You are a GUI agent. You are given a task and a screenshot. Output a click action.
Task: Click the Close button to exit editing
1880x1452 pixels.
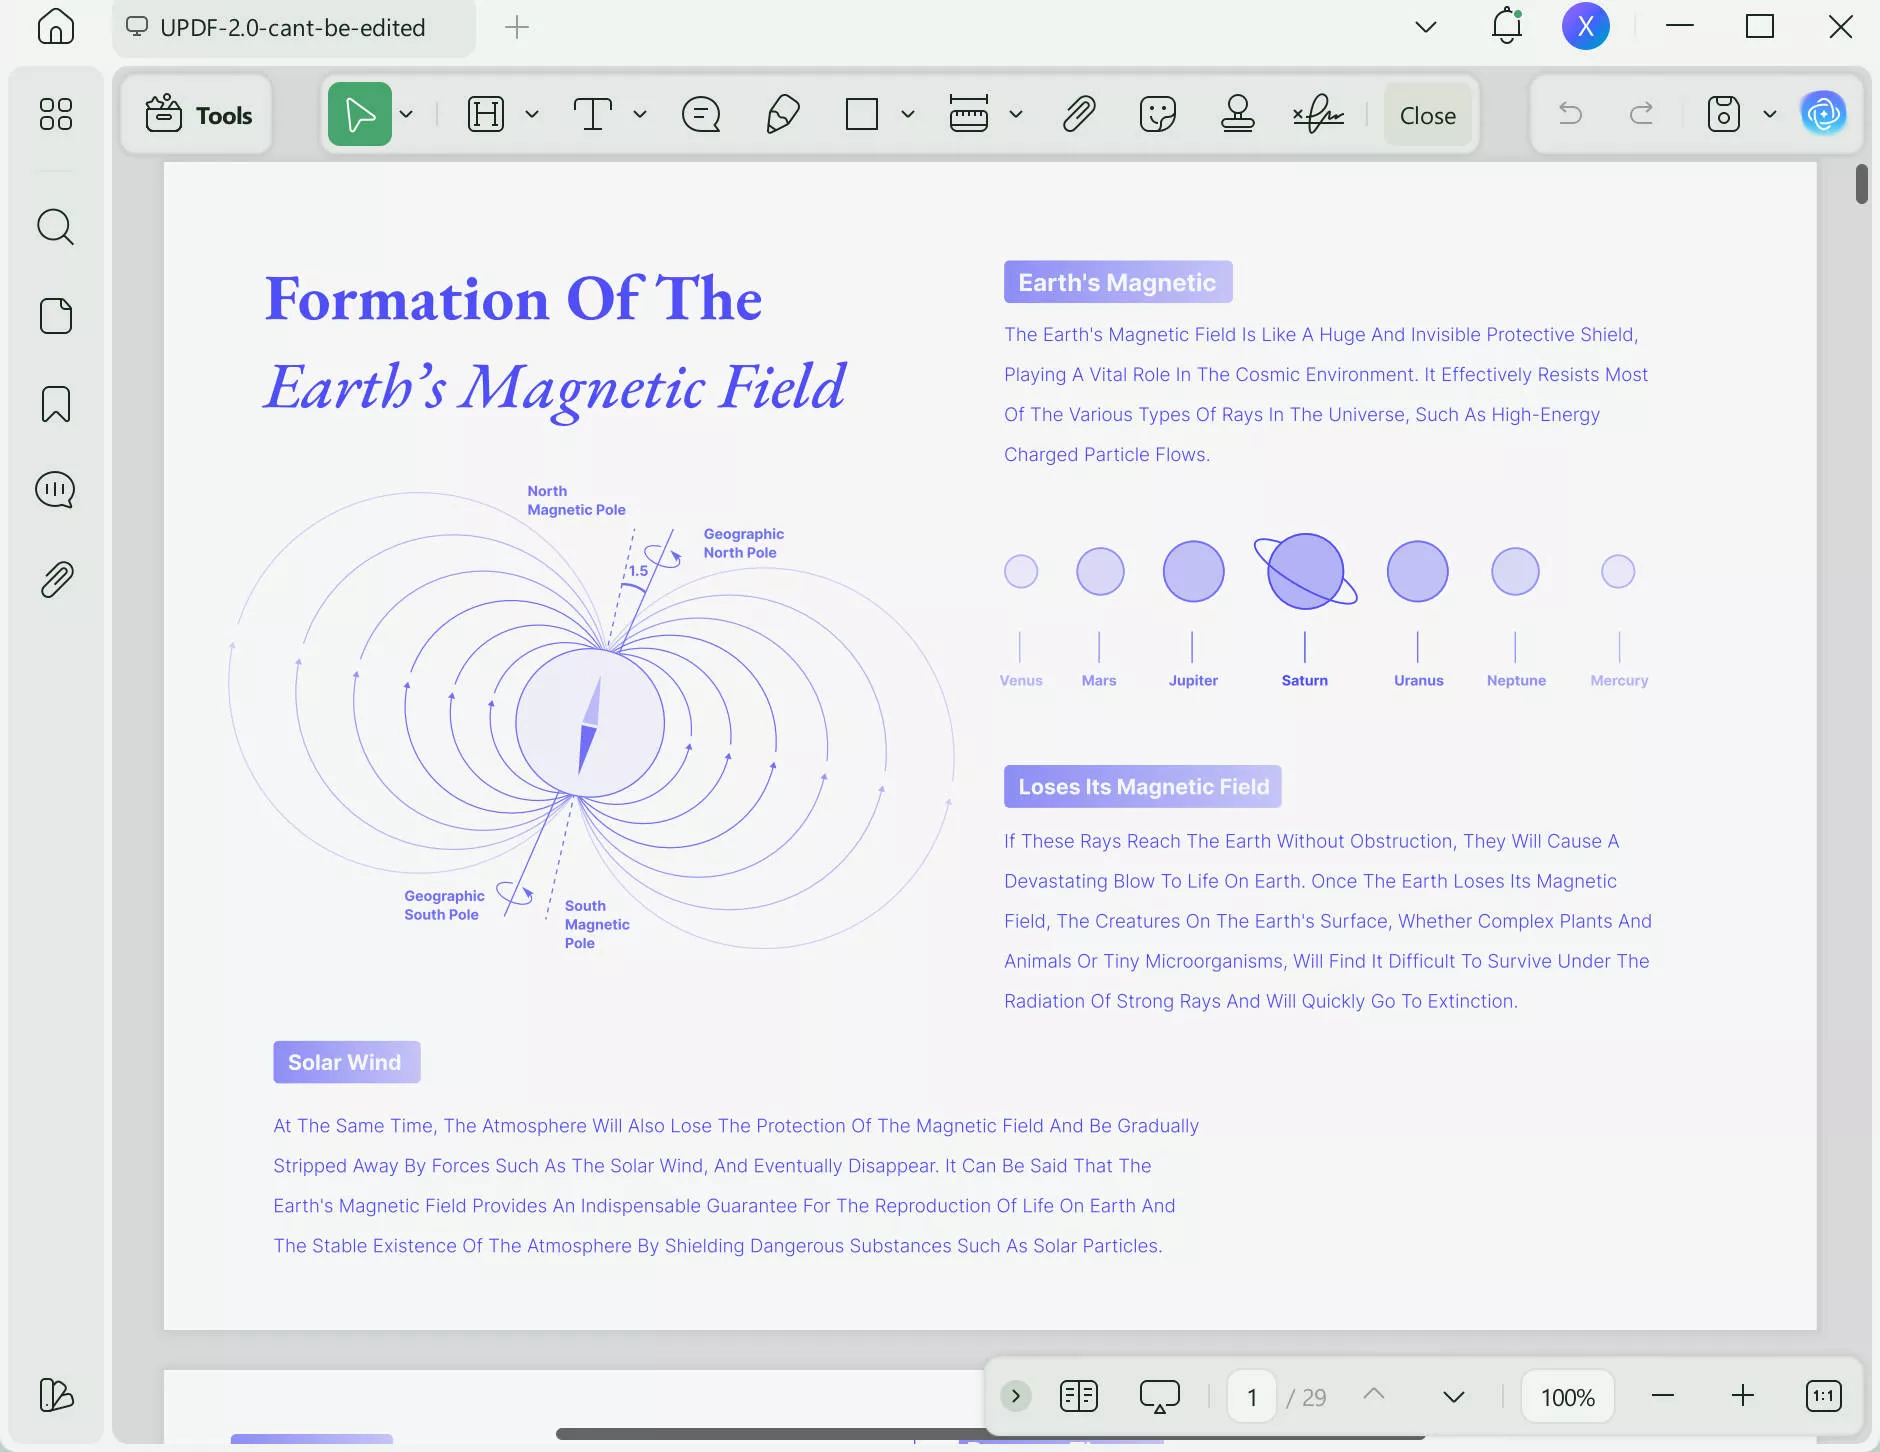(x=1425, y=114)
